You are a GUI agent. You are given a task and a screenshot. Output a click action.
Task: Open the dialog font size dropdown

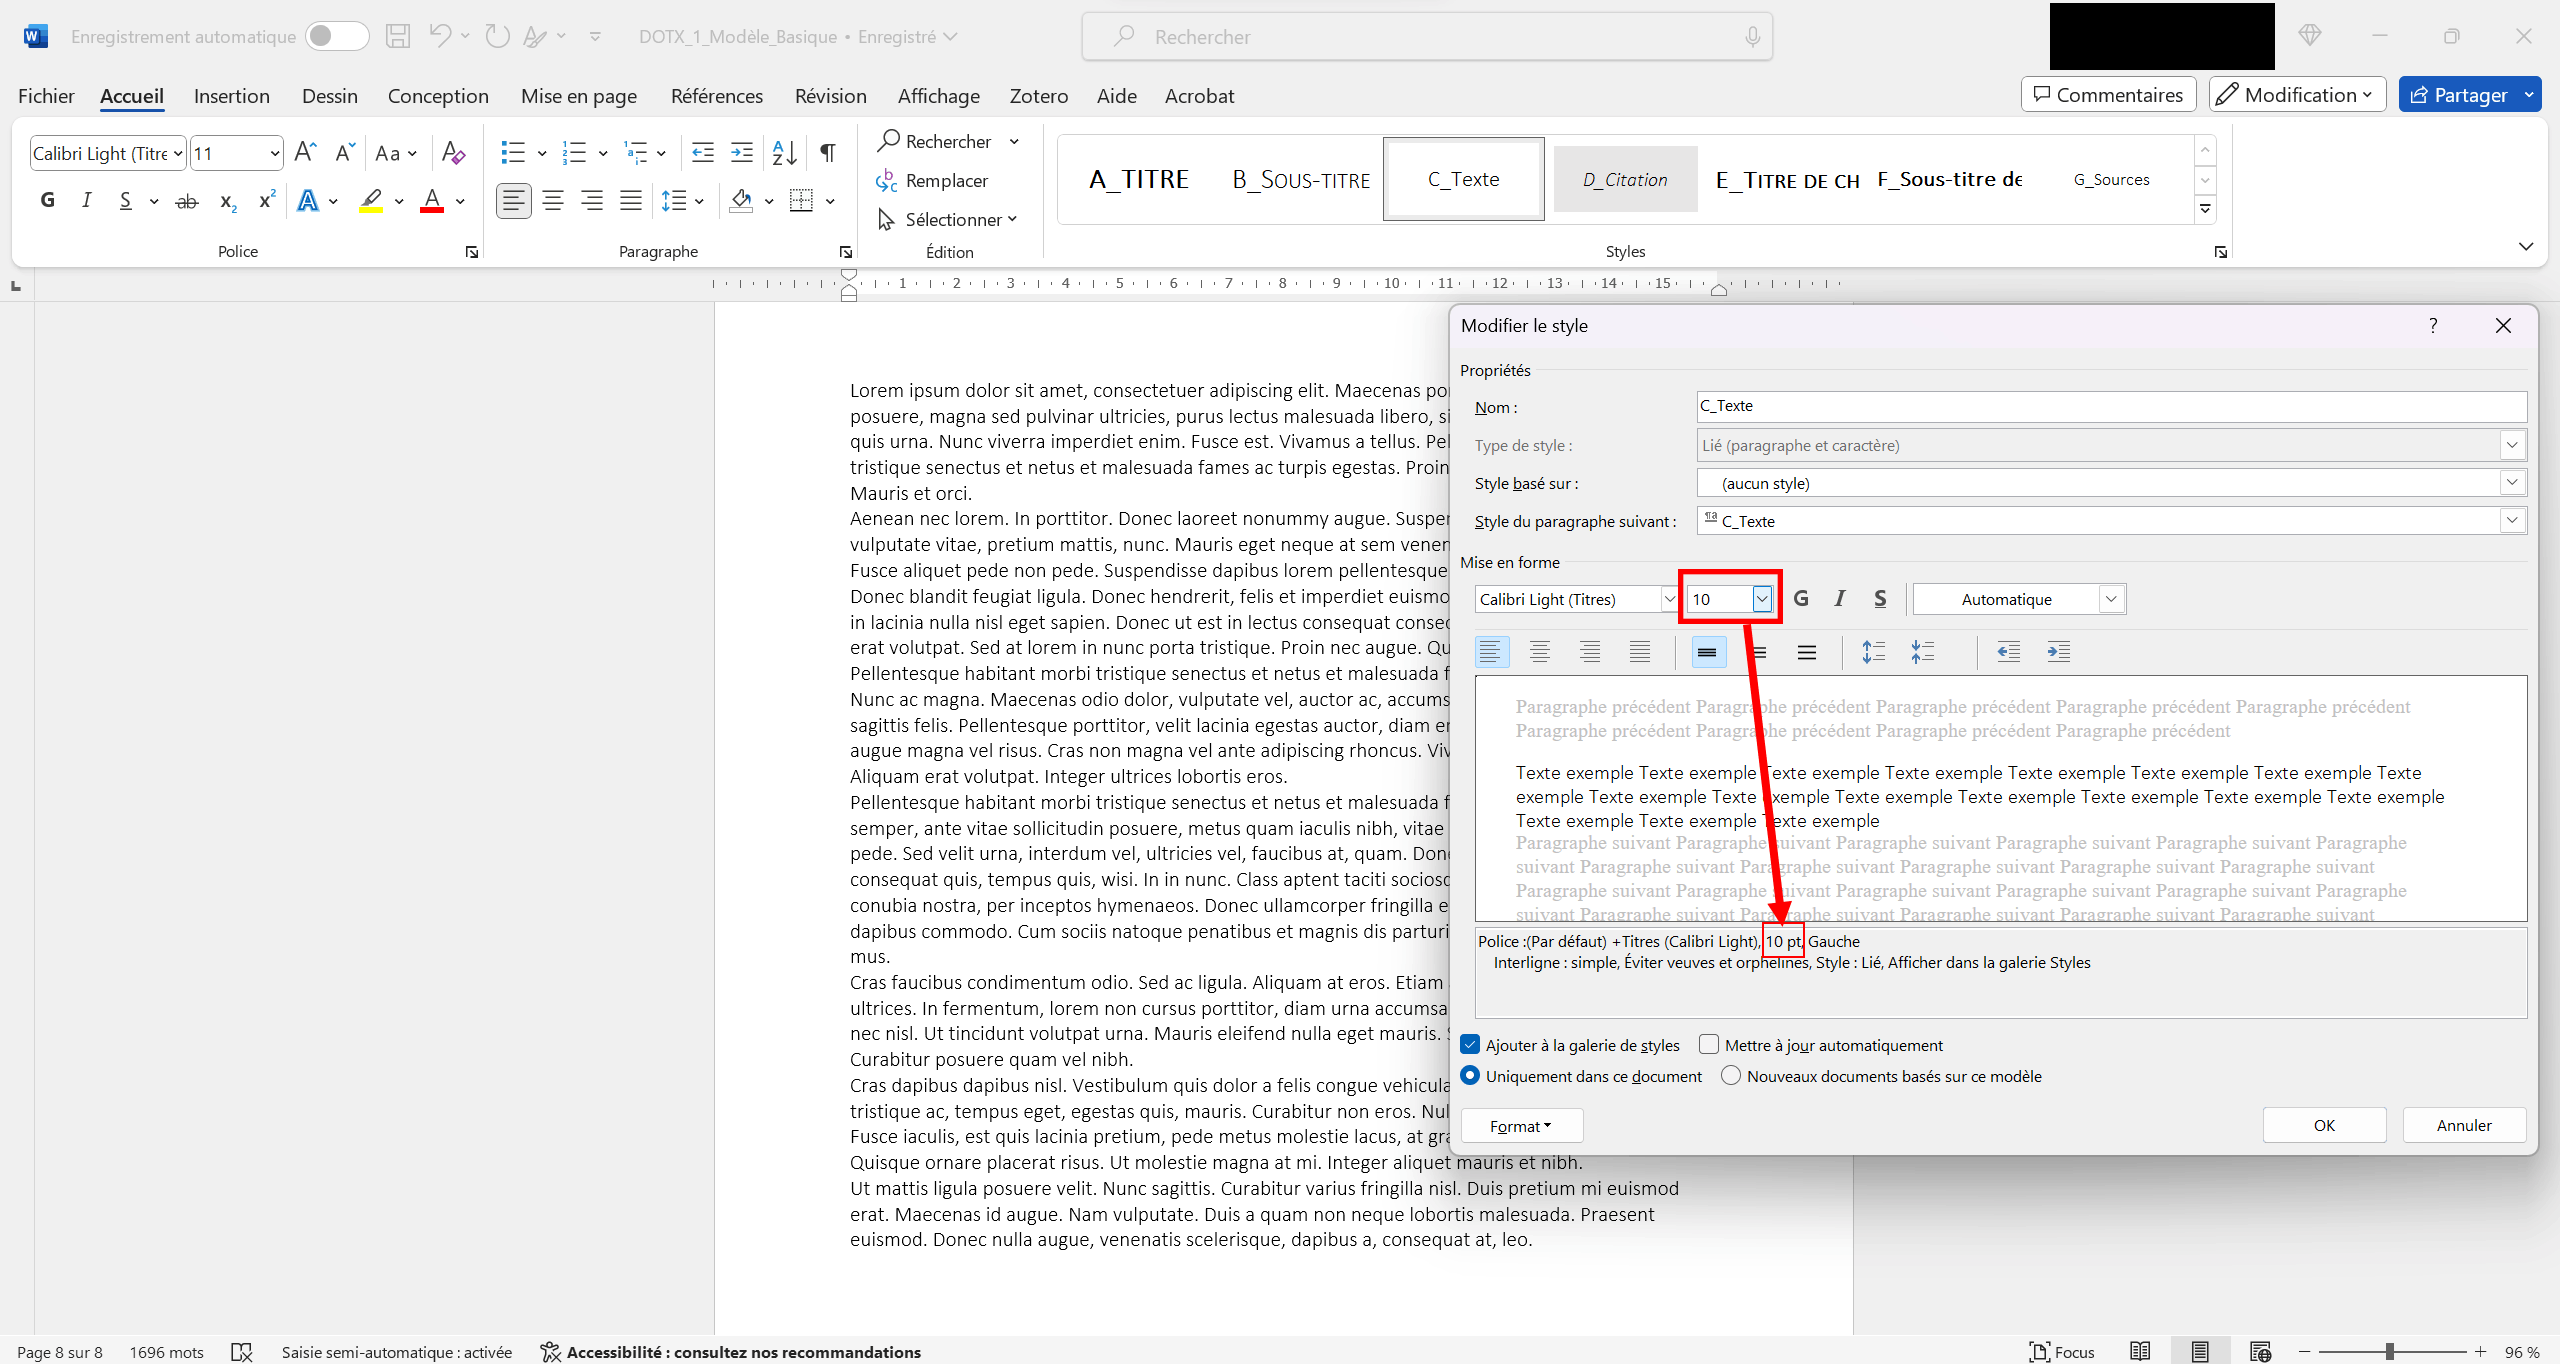click(1762, 599)
